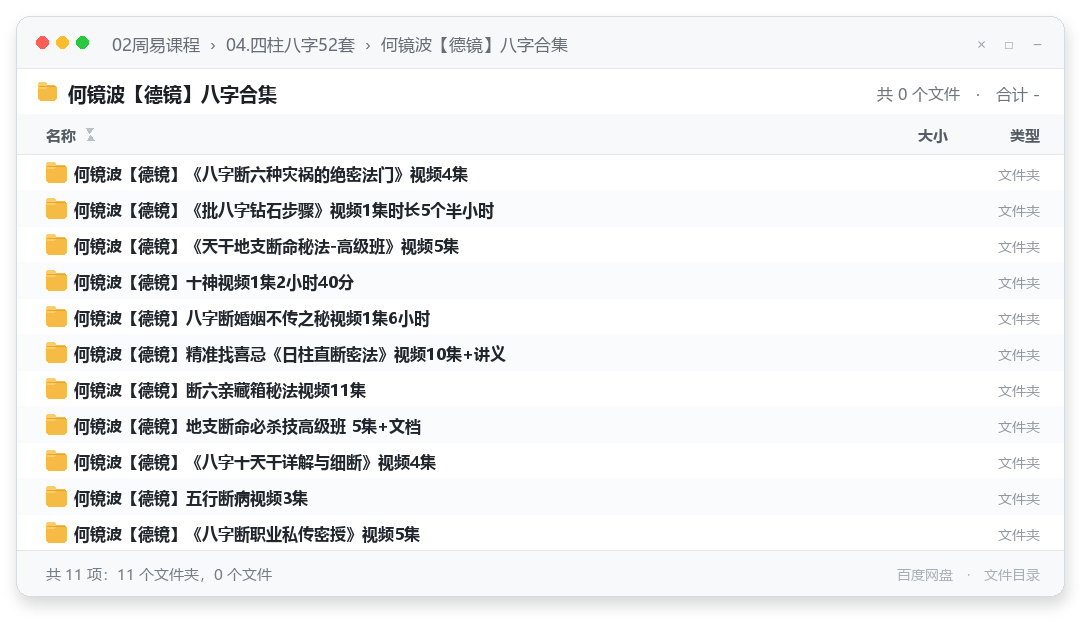Viewport: 1080px width, 620px height.
Task: Sort by 类型 column header
Action: tap(1025, 136)
